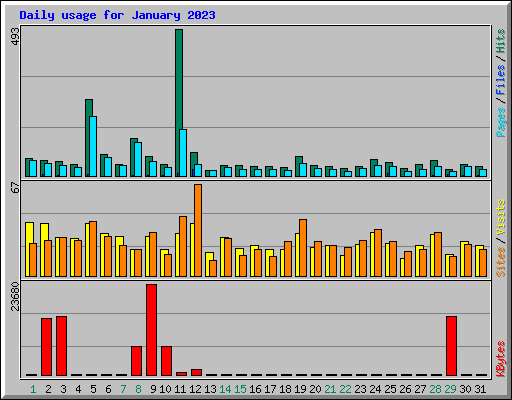Click the small red KBytes bar for day 12
Image resolution: width=512 pixels, height=400 pixels.
pos(196,372)
